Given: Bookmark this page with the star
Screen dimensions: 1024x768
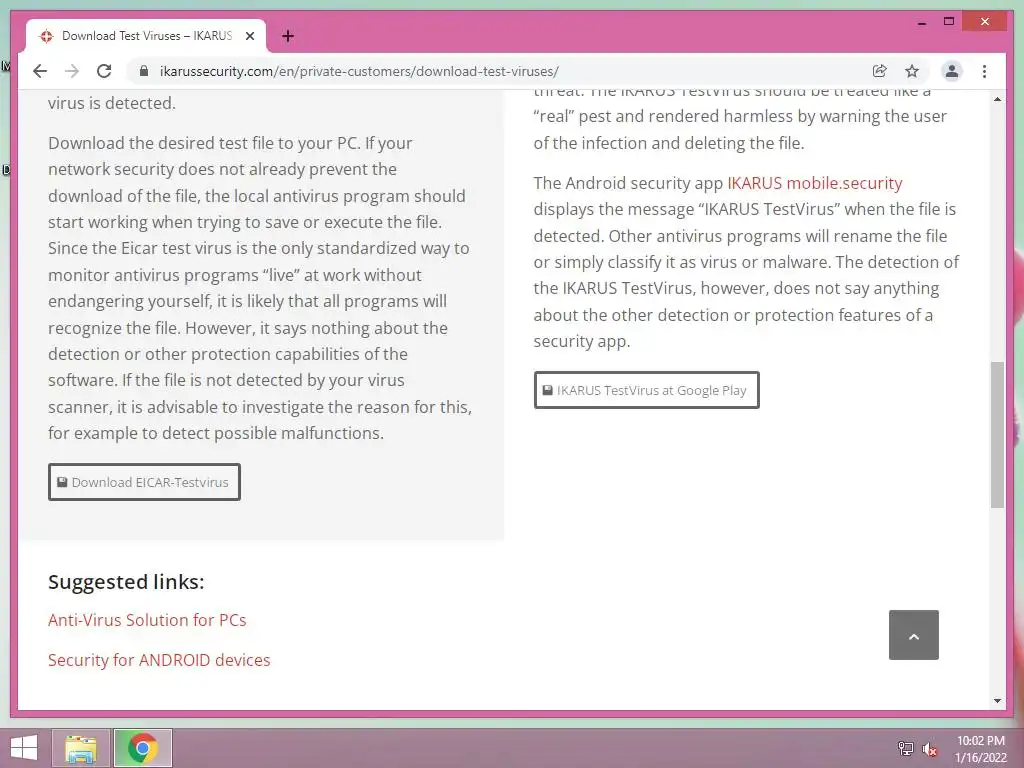Looking at the screenshot, I should click(x=912, y=71).
